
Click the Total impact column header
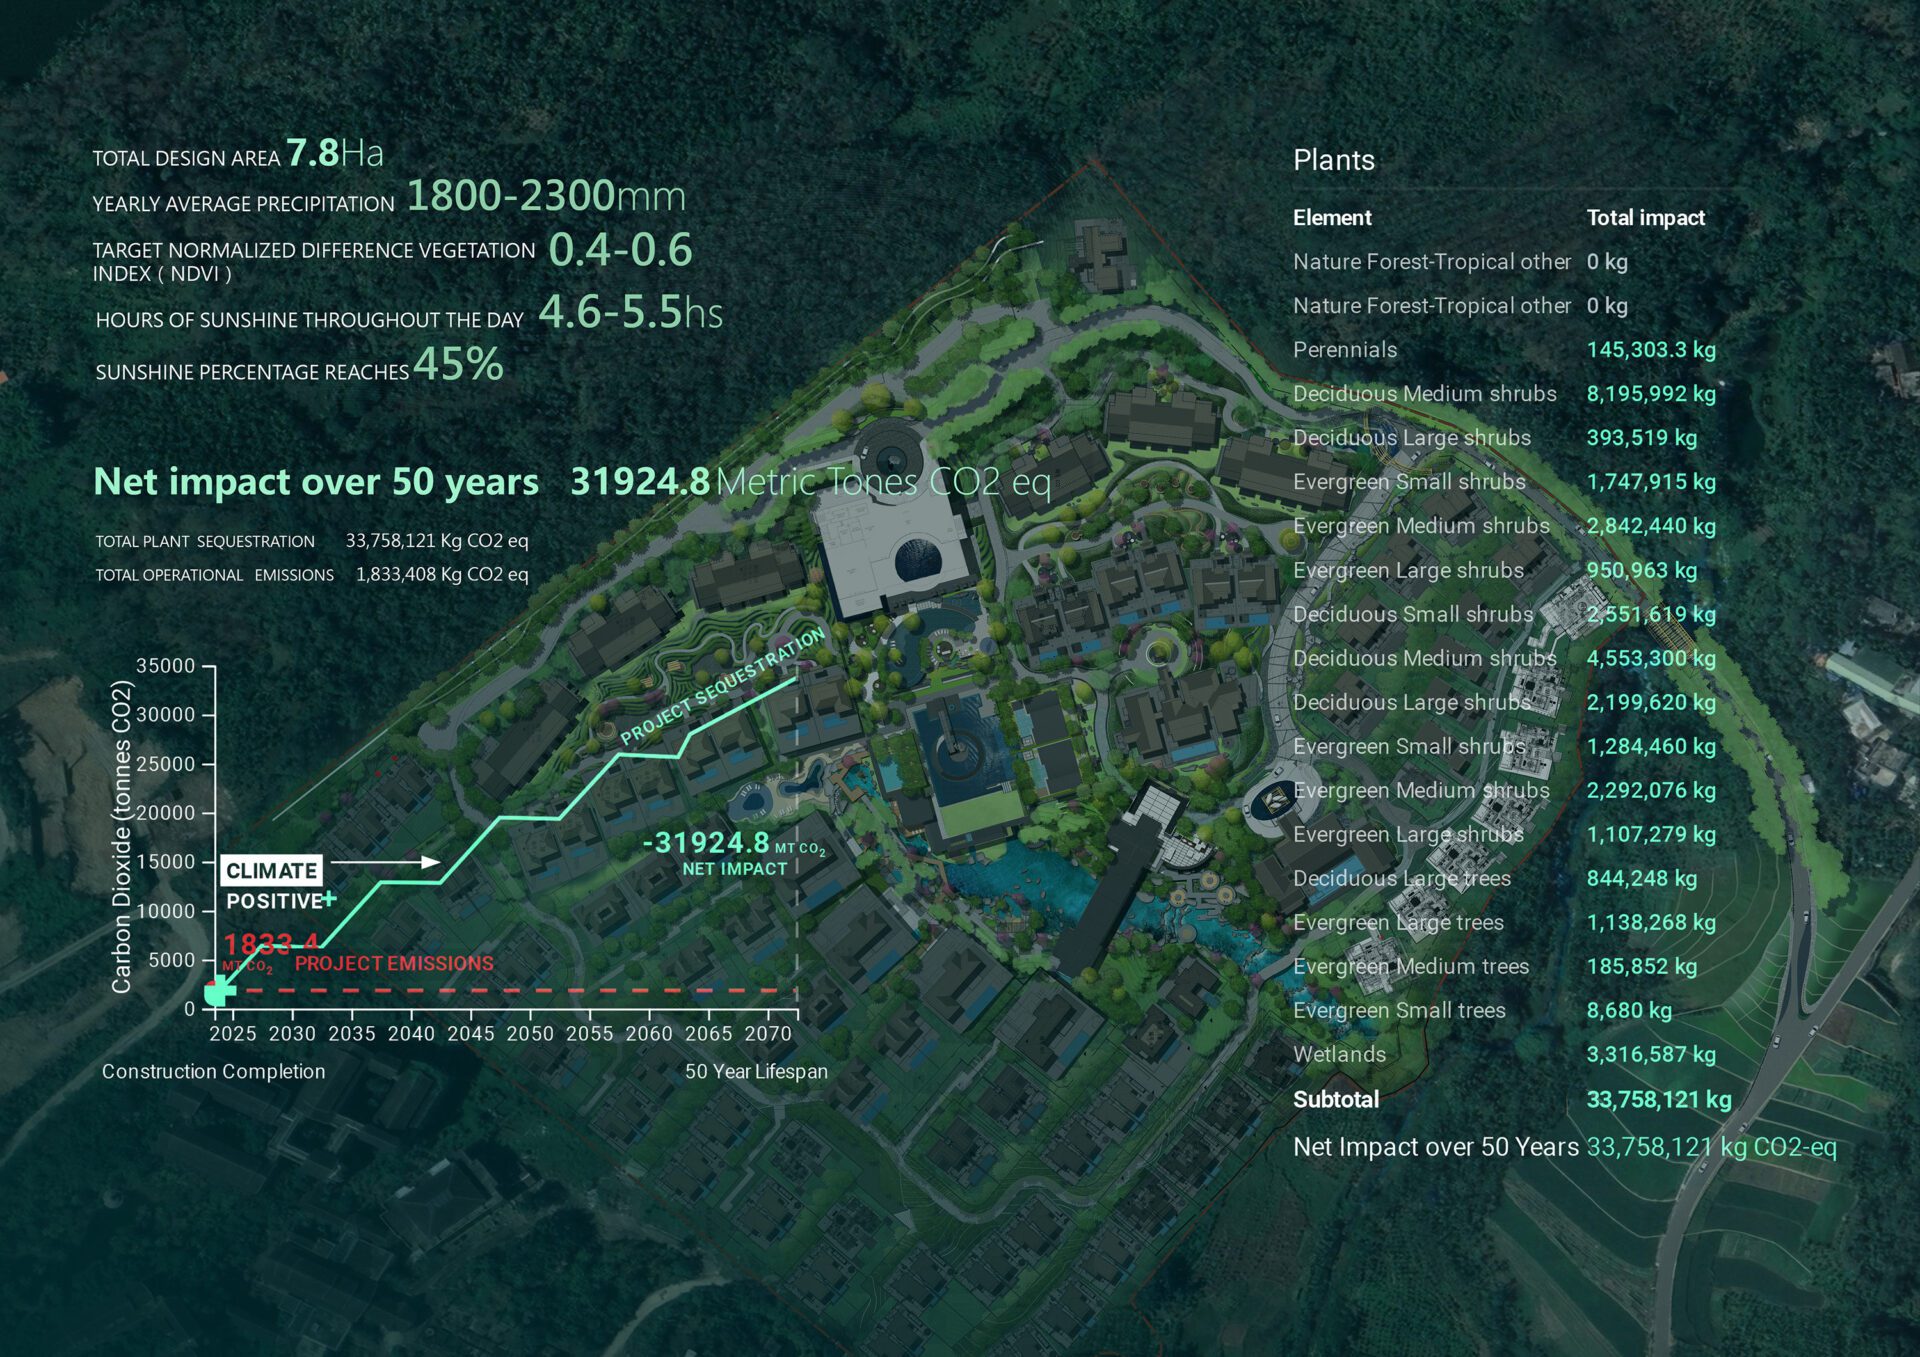pos(1645,218)
